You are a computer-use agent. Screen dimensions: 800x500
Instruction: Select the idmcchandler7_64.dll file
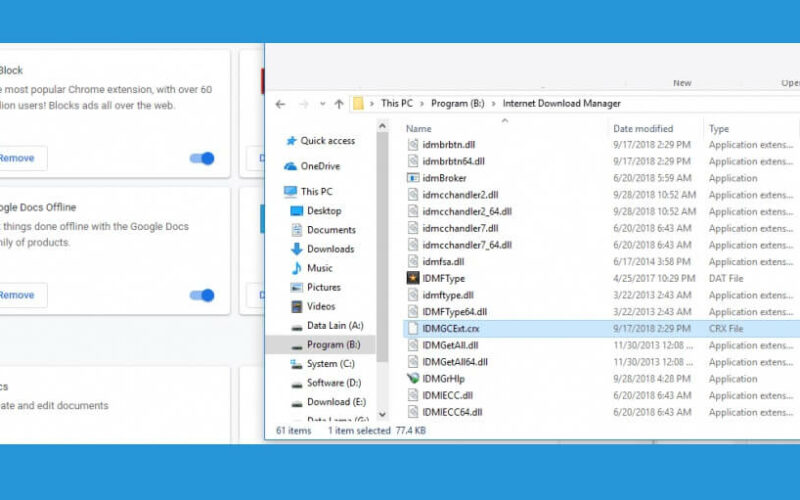tap(467, 245)
